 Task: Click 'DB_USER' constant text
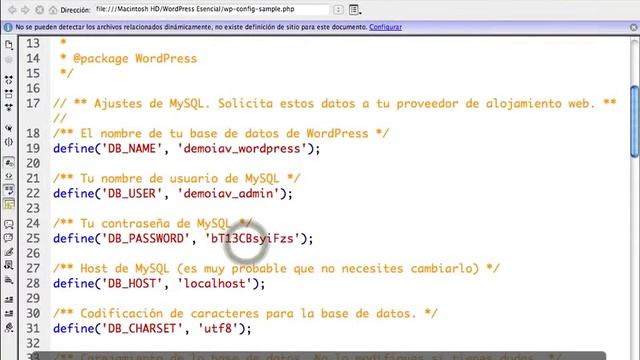132,193
